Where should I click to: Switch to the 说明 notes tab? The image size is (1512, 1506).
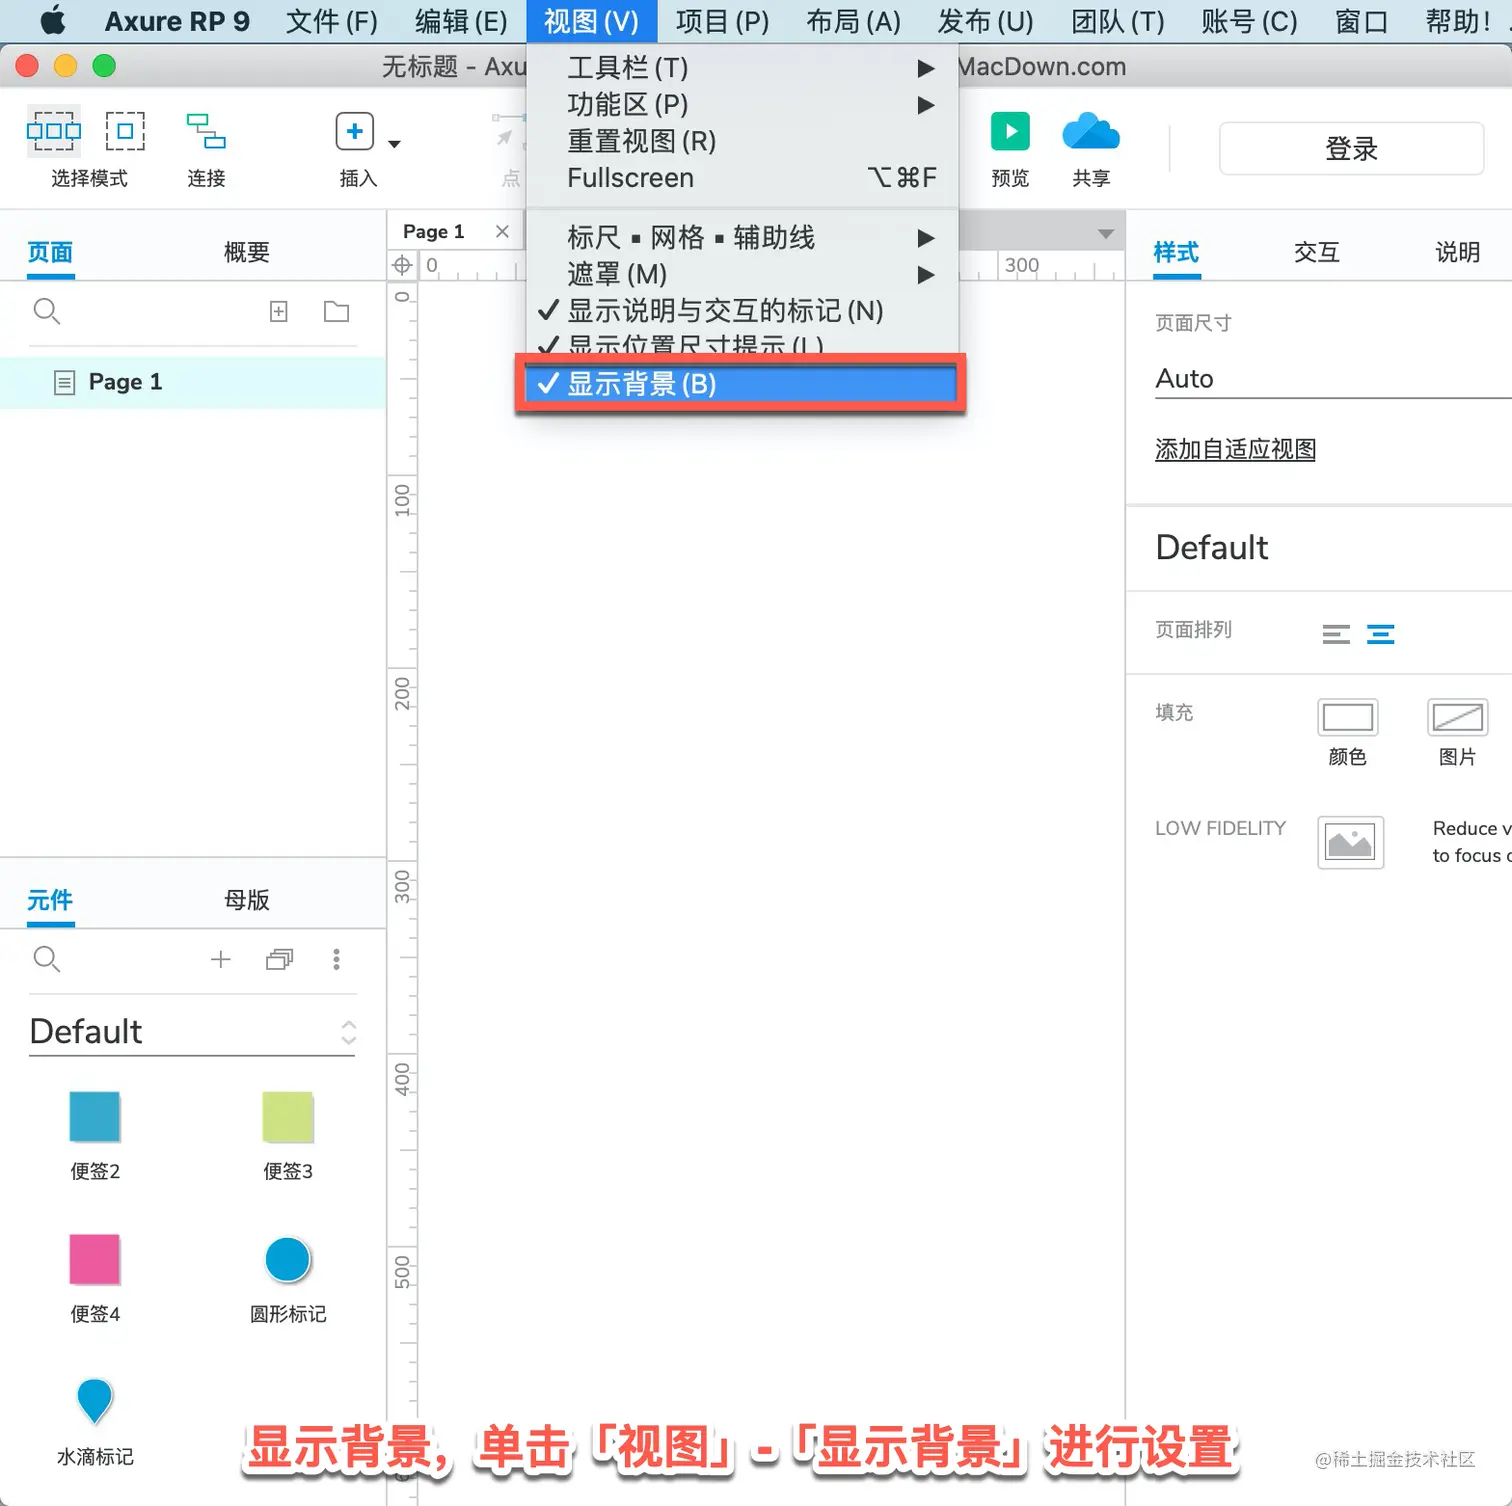[1458, 252]
